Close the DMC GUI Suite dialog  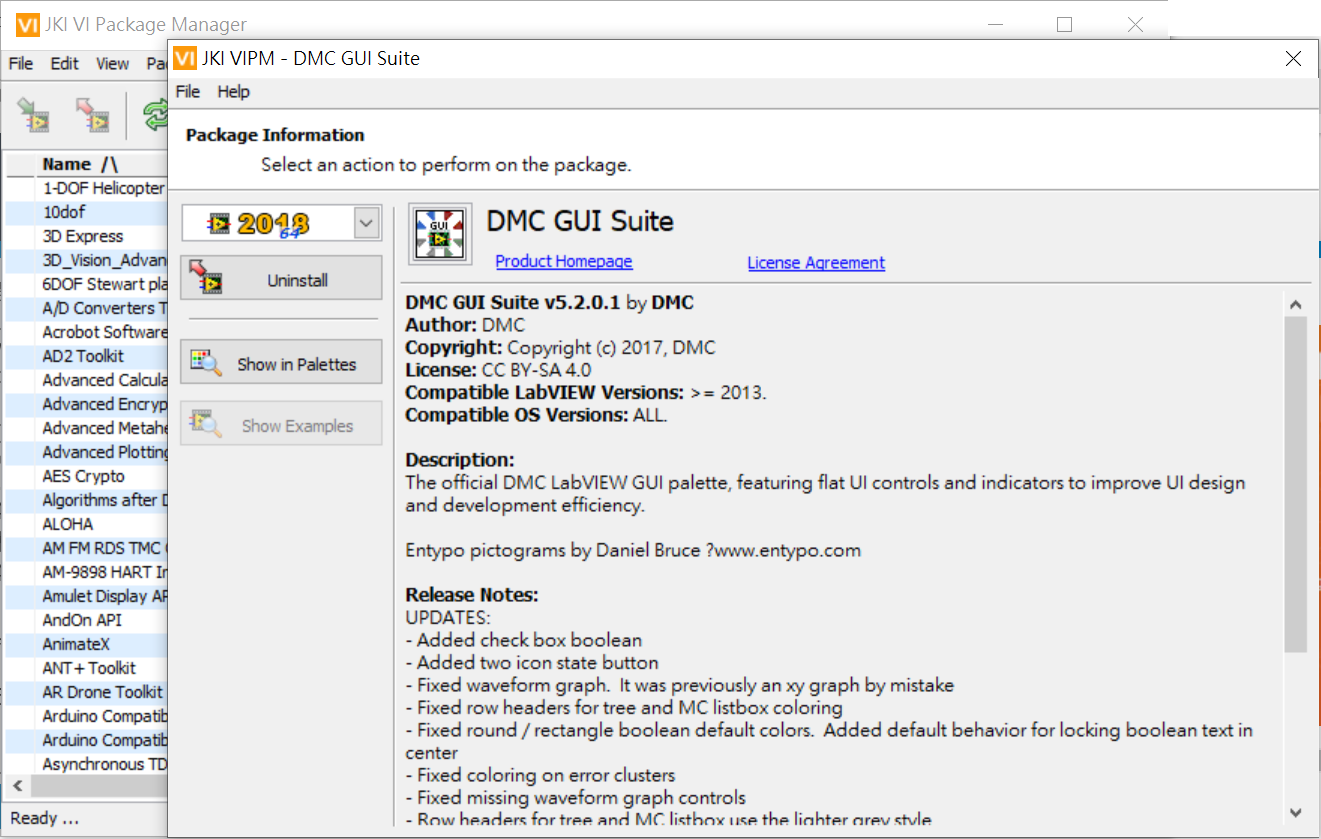pos(1293,59)
